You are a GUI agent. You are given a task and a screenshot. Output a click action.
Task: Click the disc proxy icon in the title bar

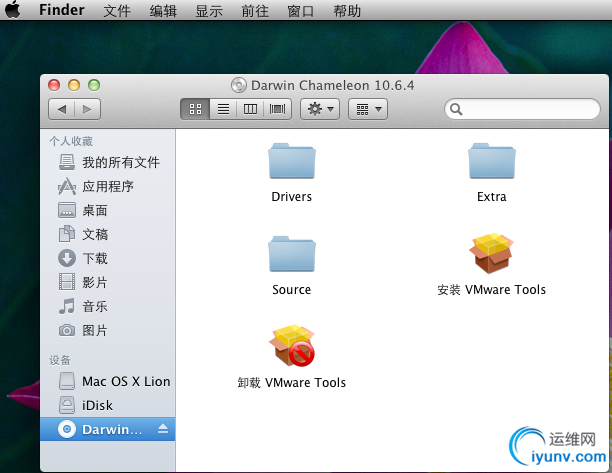(238, 85)
